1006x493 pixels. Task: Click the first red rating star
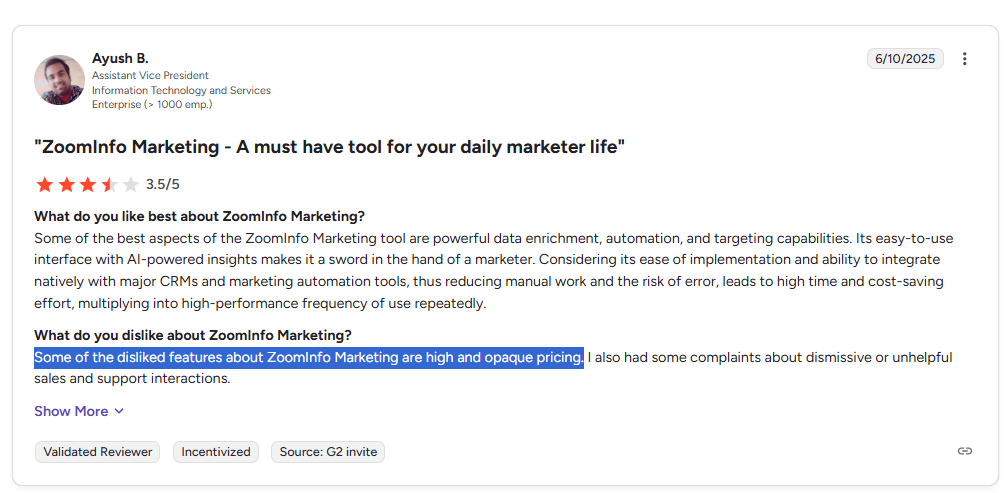tap(45, 185)
